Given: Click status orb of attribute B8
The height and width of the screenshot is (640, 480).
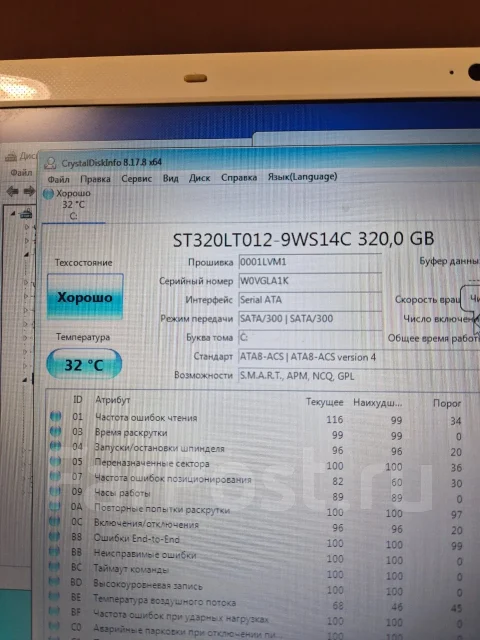Looking at the screenshot, I should click(54, 536).
